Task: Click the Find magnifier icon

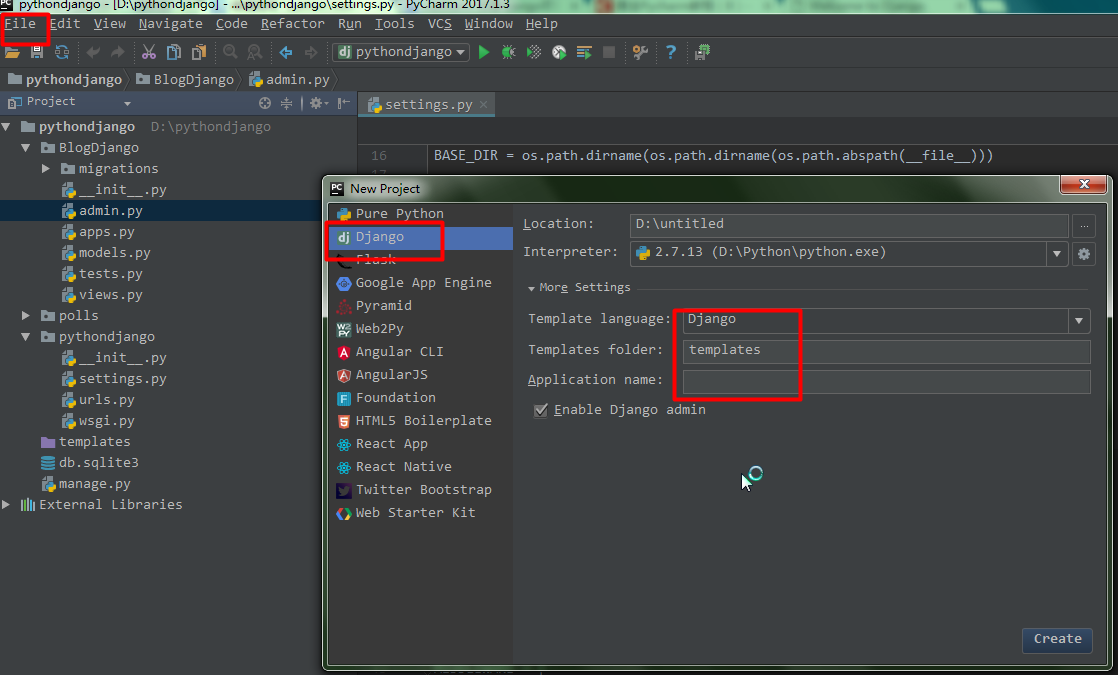Action: [x=230, y=52]
